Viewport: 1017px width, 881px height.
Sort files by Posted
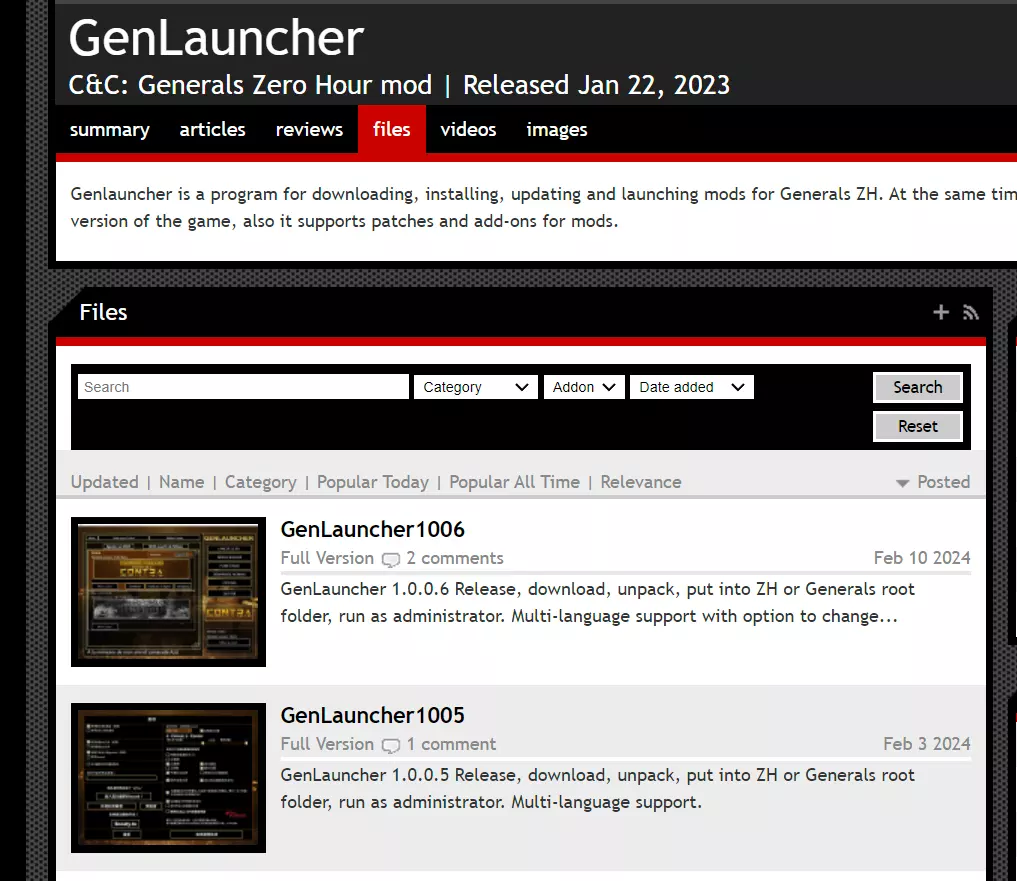943,482
